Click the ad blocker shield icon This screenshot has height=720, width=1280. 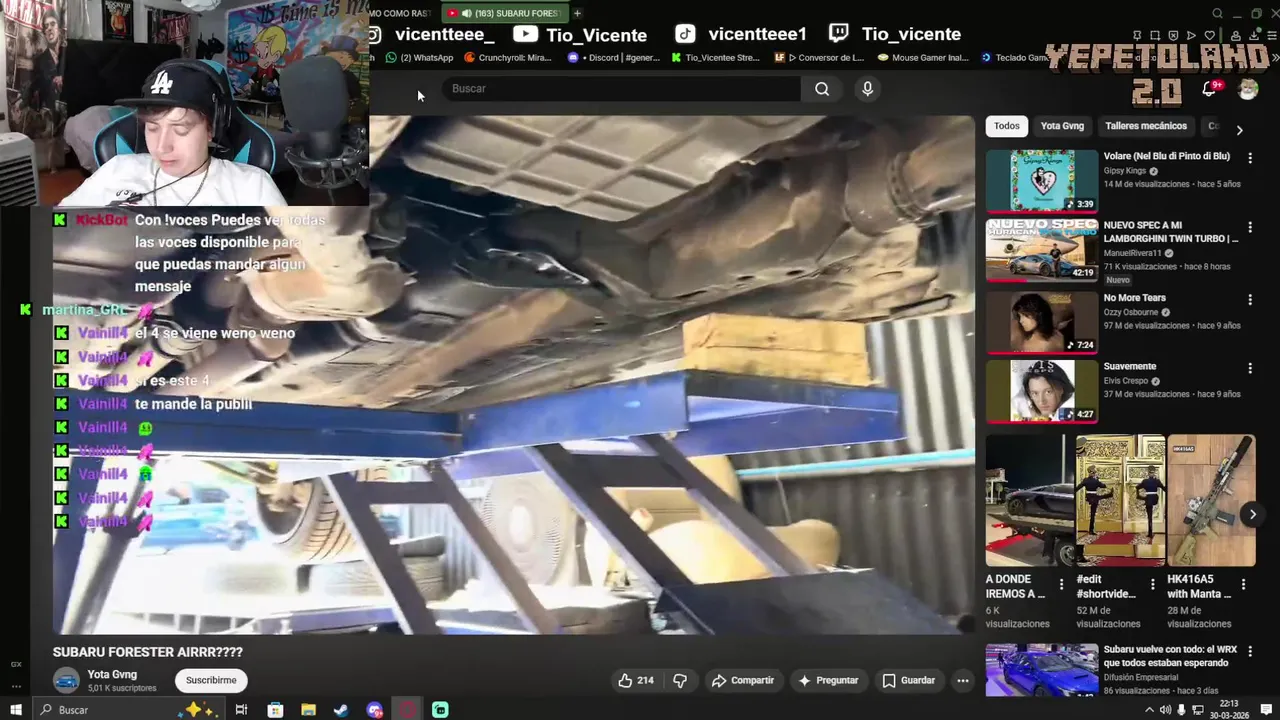(x=1174, y=36)
